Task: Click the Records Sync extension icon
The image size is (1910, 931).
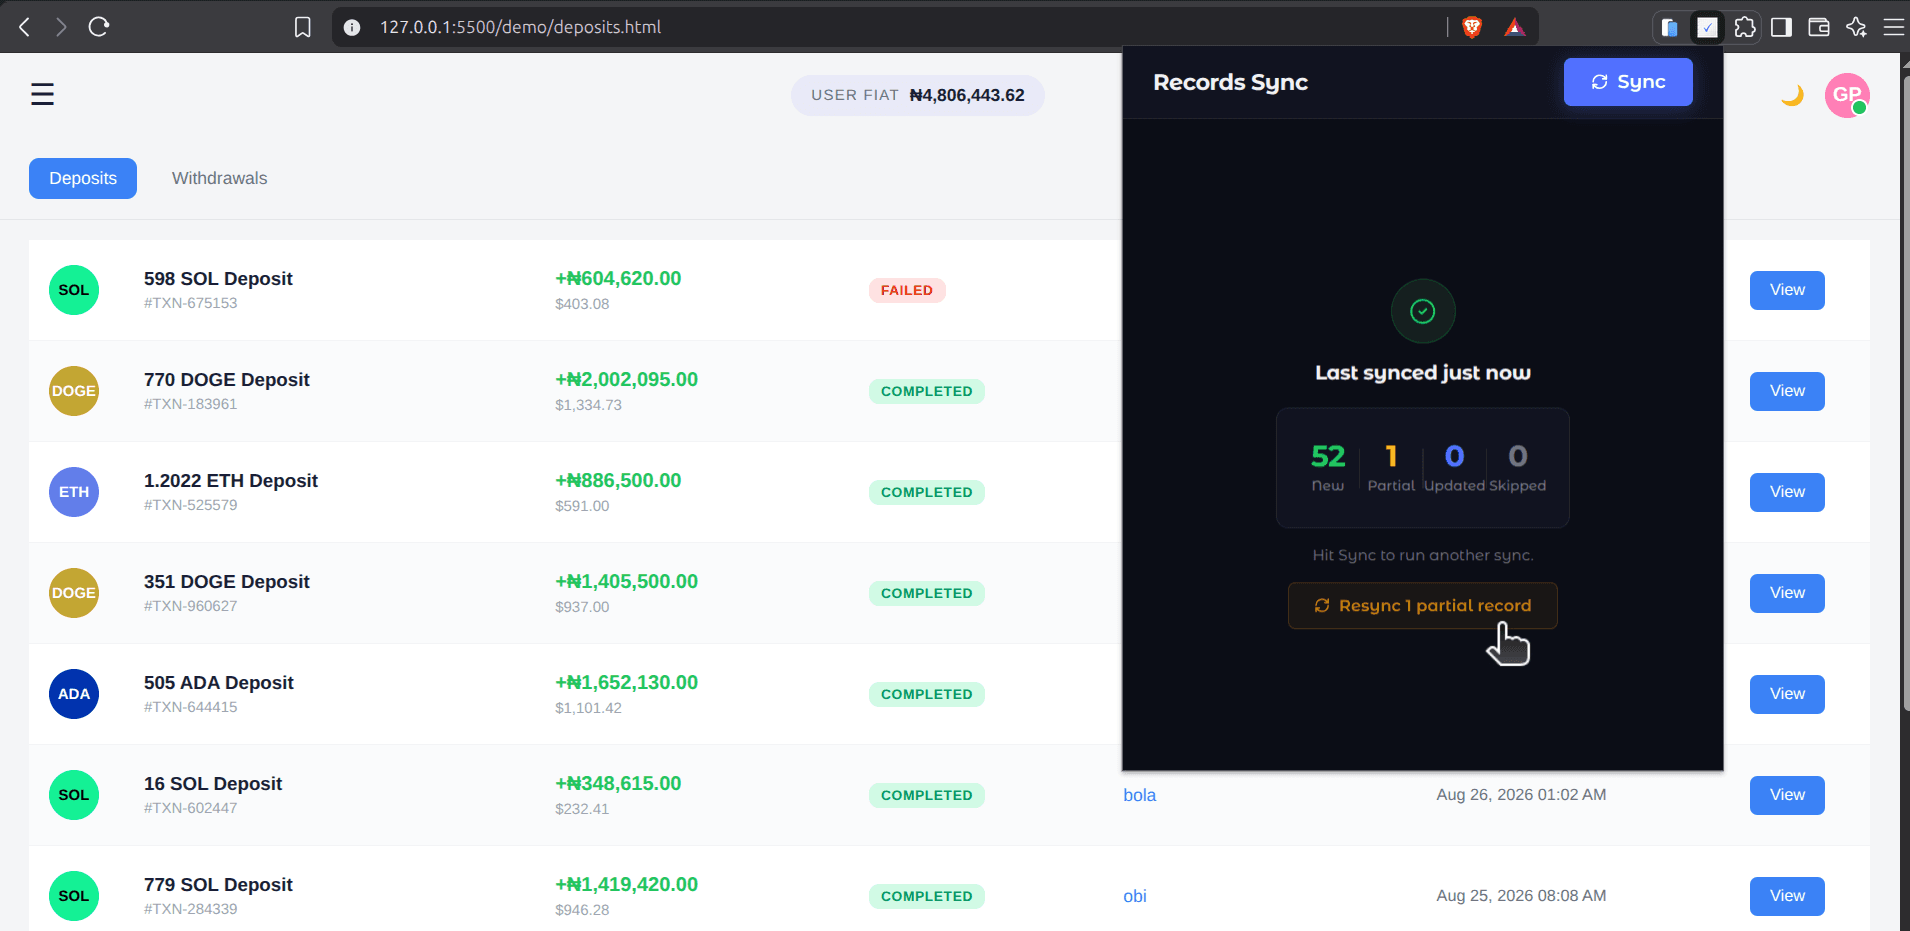Action: 1707,27
